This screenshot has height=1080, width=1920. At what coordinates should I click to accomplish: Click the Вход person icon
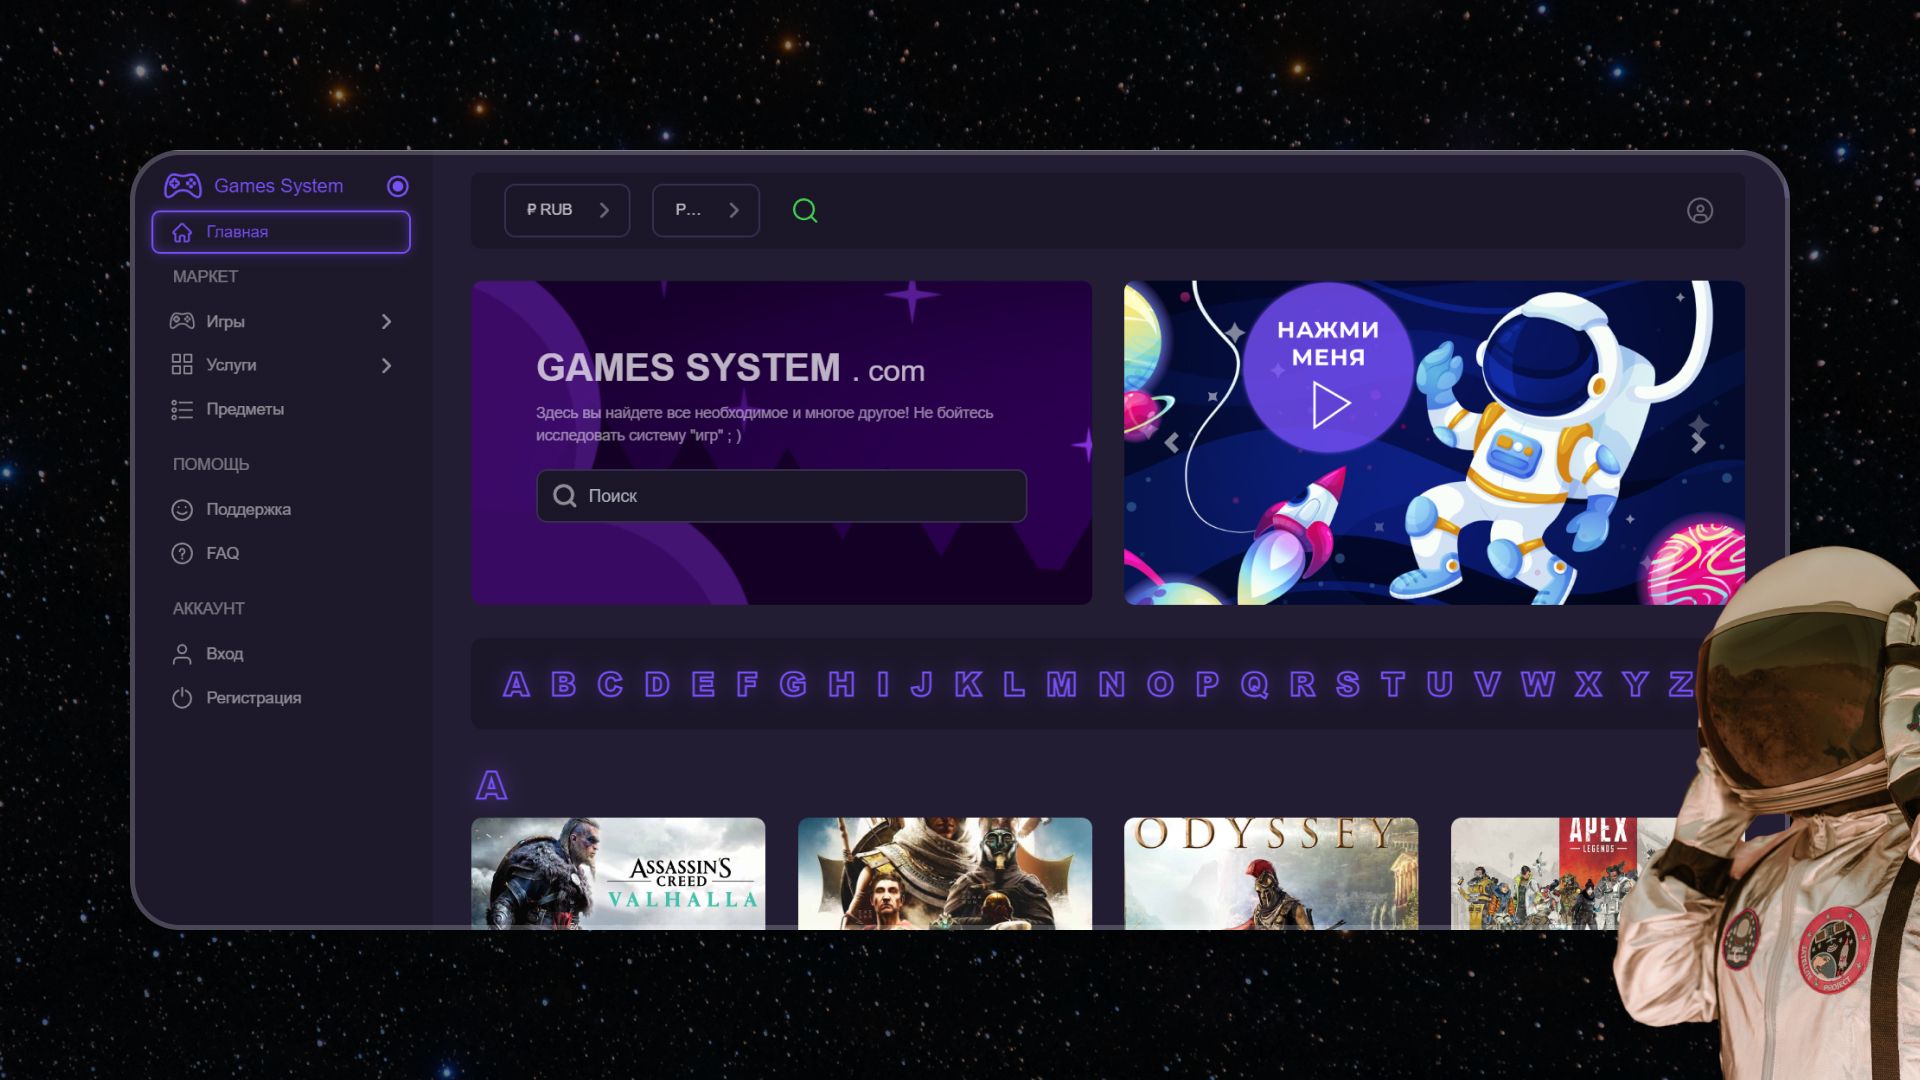coord(182,654)
